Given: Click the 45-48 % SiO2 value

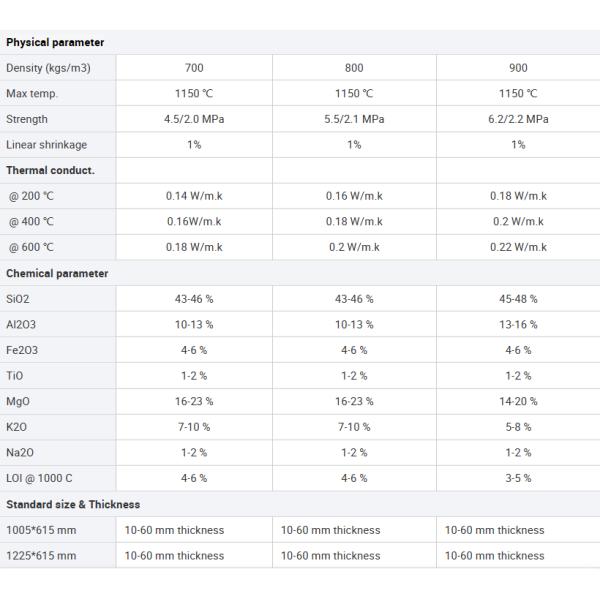Looking at the screenshot, I should pos(518,299).
